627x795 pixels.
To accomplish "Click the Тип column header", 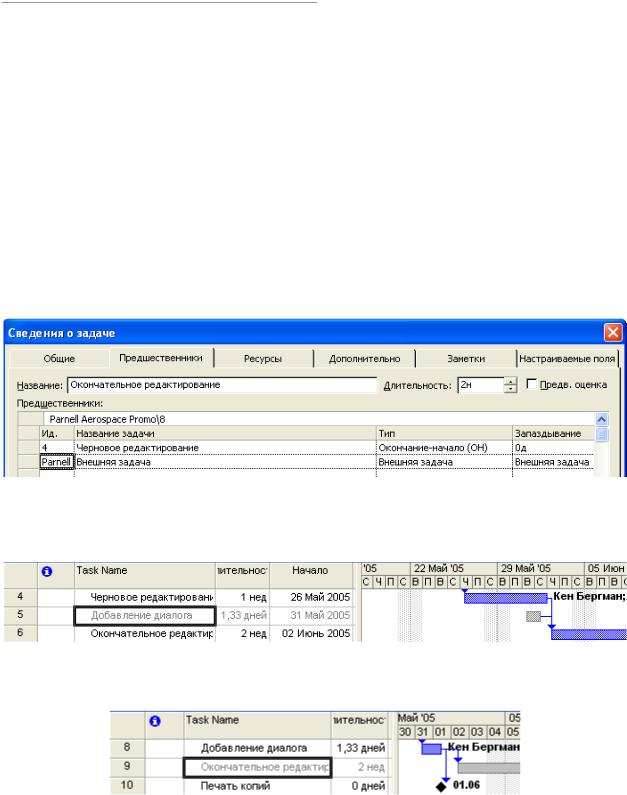I will tap(445, 433).
